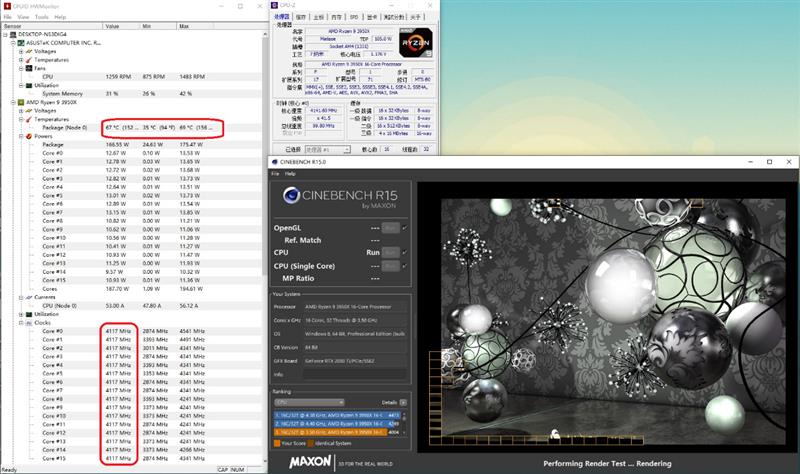
Task: Expand Voltages under ASUSTeK
Action: (x=21, y=52)
